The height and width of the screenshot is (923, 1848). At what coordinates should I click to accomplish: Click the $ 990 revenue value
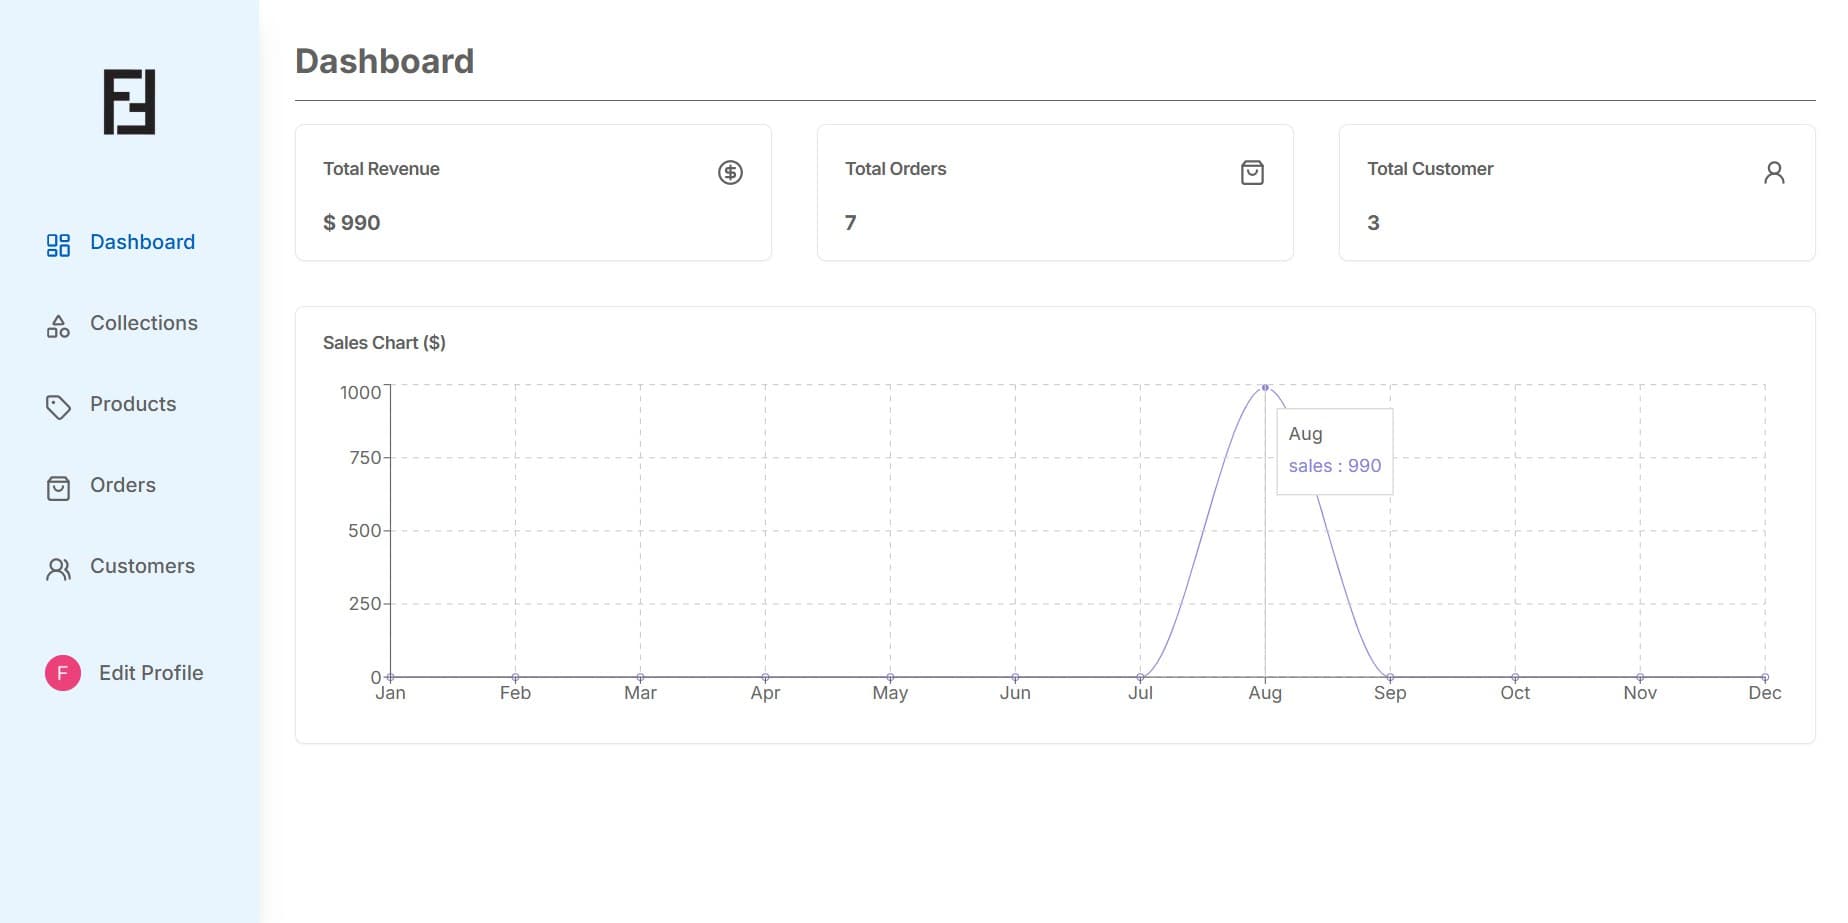[x=351, y=223]
